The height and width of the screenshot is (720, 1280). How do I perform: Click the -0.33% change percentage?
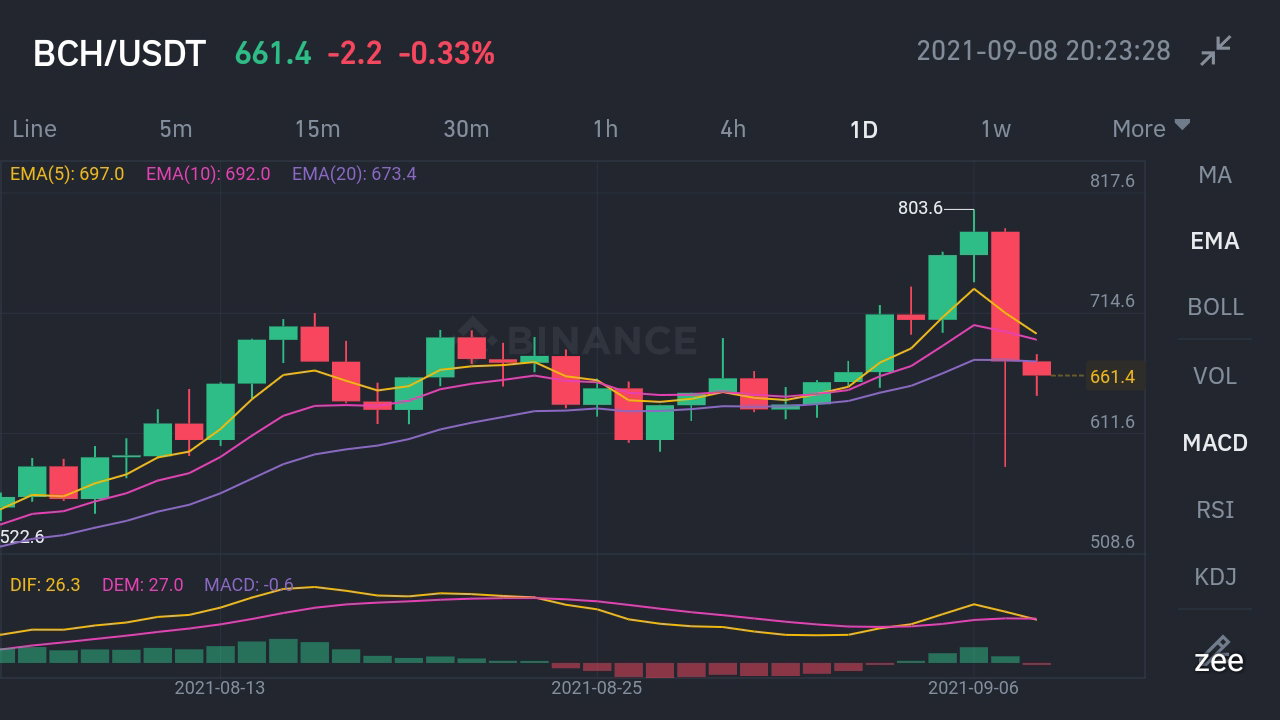(446, 53)
